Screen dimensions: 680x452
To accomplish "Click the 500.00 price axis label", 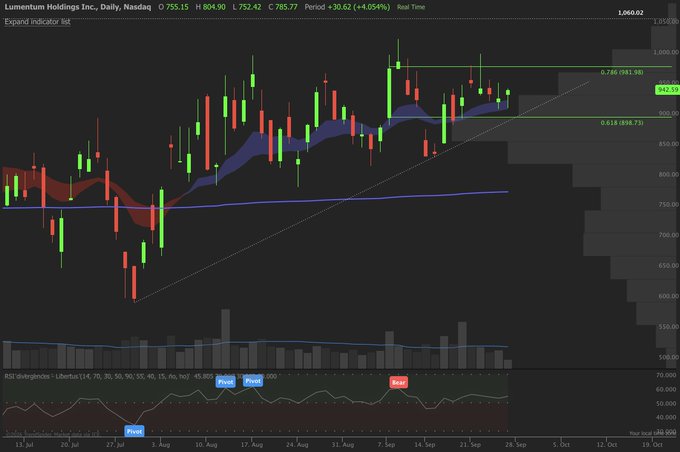I will [x=668, y=357].
